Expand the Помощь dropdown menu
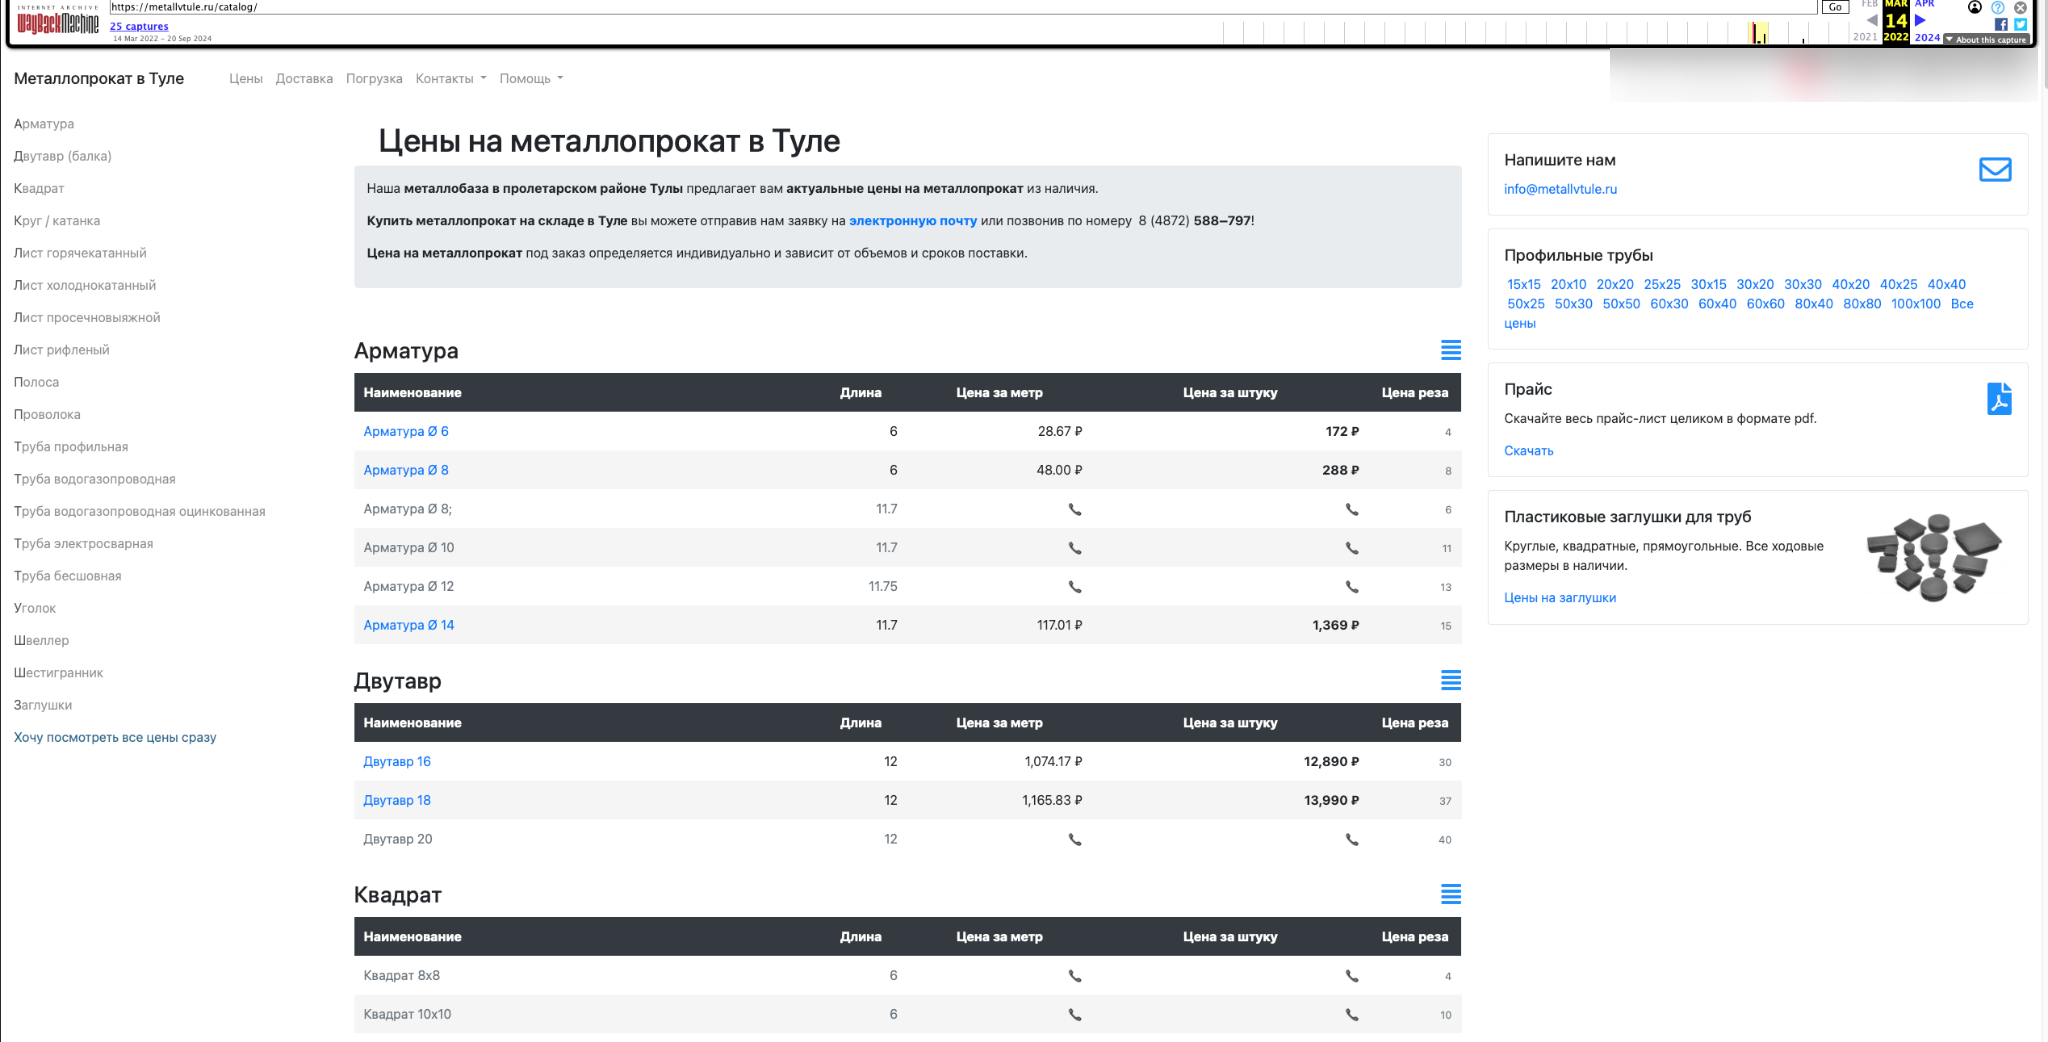This screenshot has width=2048, height=1042. (x=531, y=79)
